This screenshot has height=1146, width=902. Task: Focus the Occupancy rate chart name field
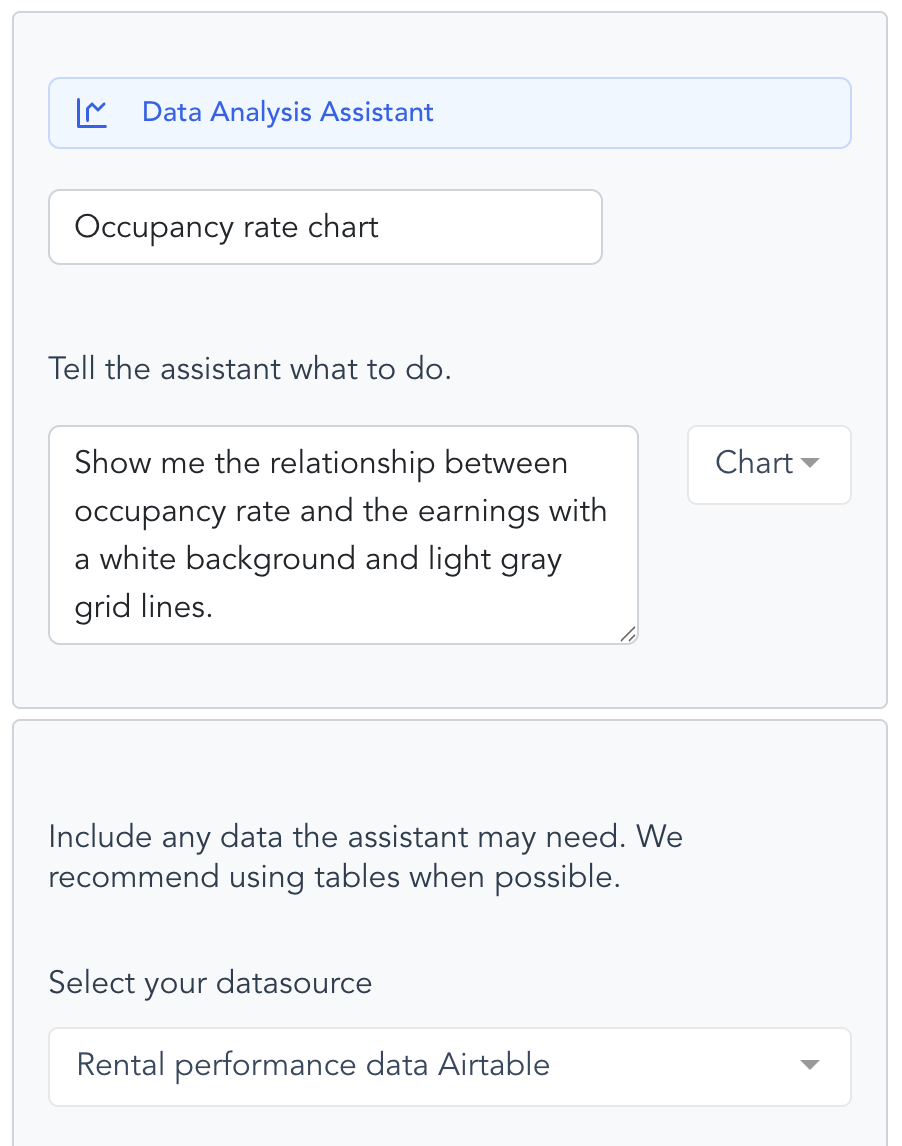pos(325,227)
